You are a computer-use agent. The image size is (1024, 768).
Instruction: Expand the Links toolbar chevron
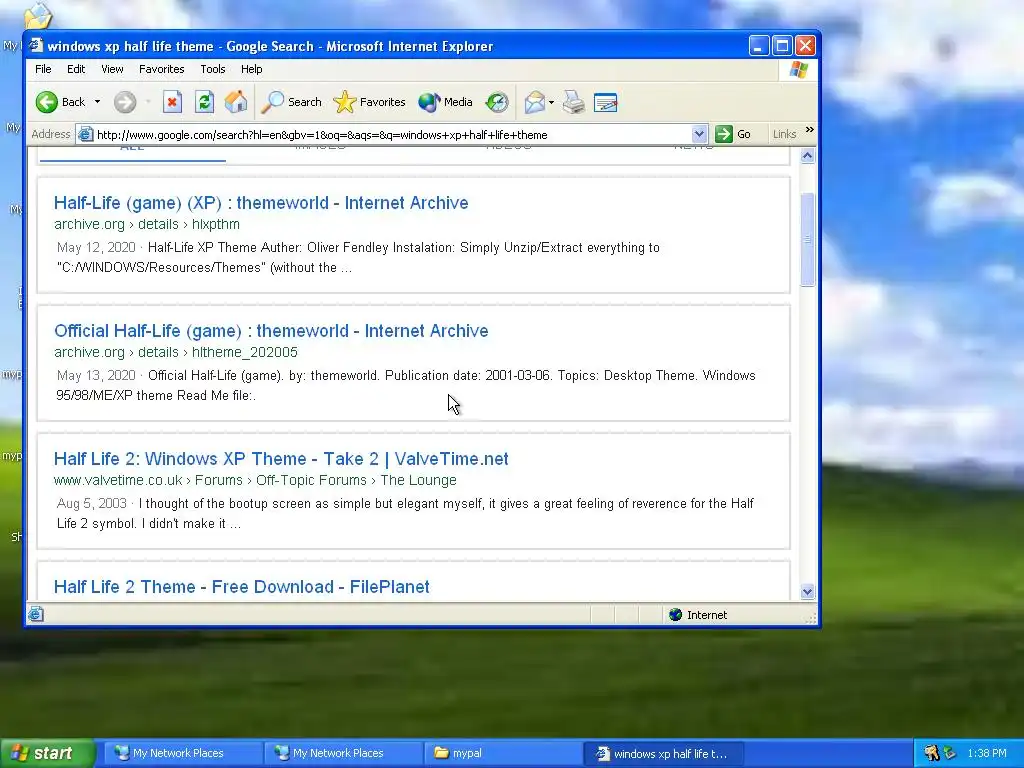(810, 130)
